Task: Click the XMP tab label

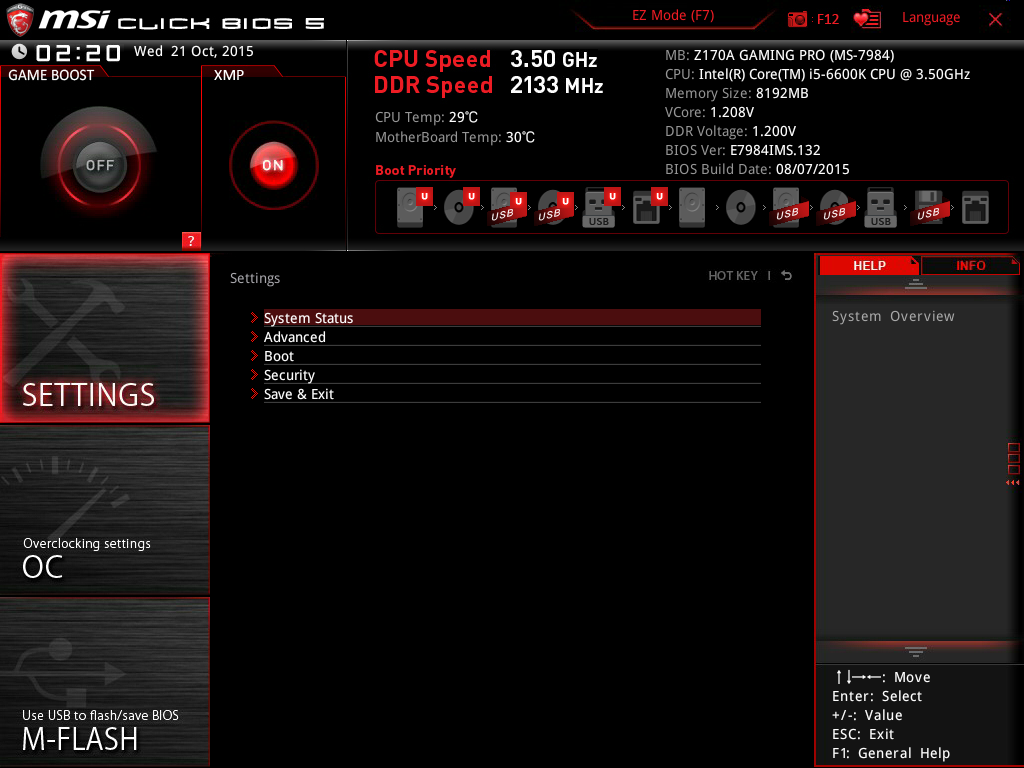Action: coord(229,75)
